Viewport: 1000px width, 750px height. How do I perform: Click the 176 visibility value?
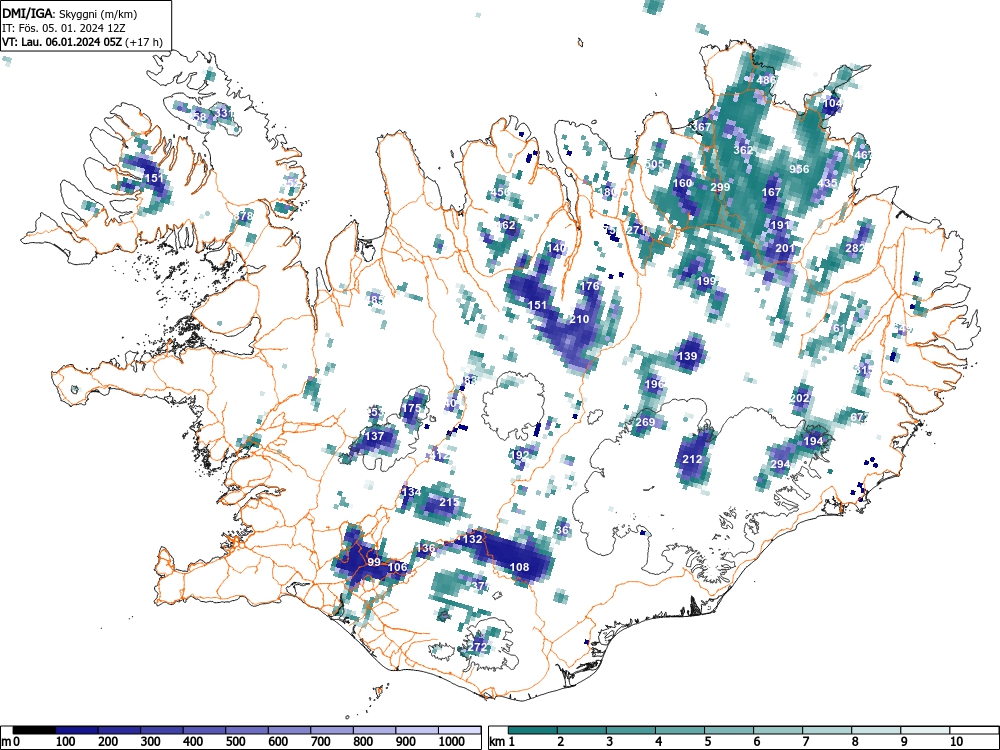[x=590, y=286]
